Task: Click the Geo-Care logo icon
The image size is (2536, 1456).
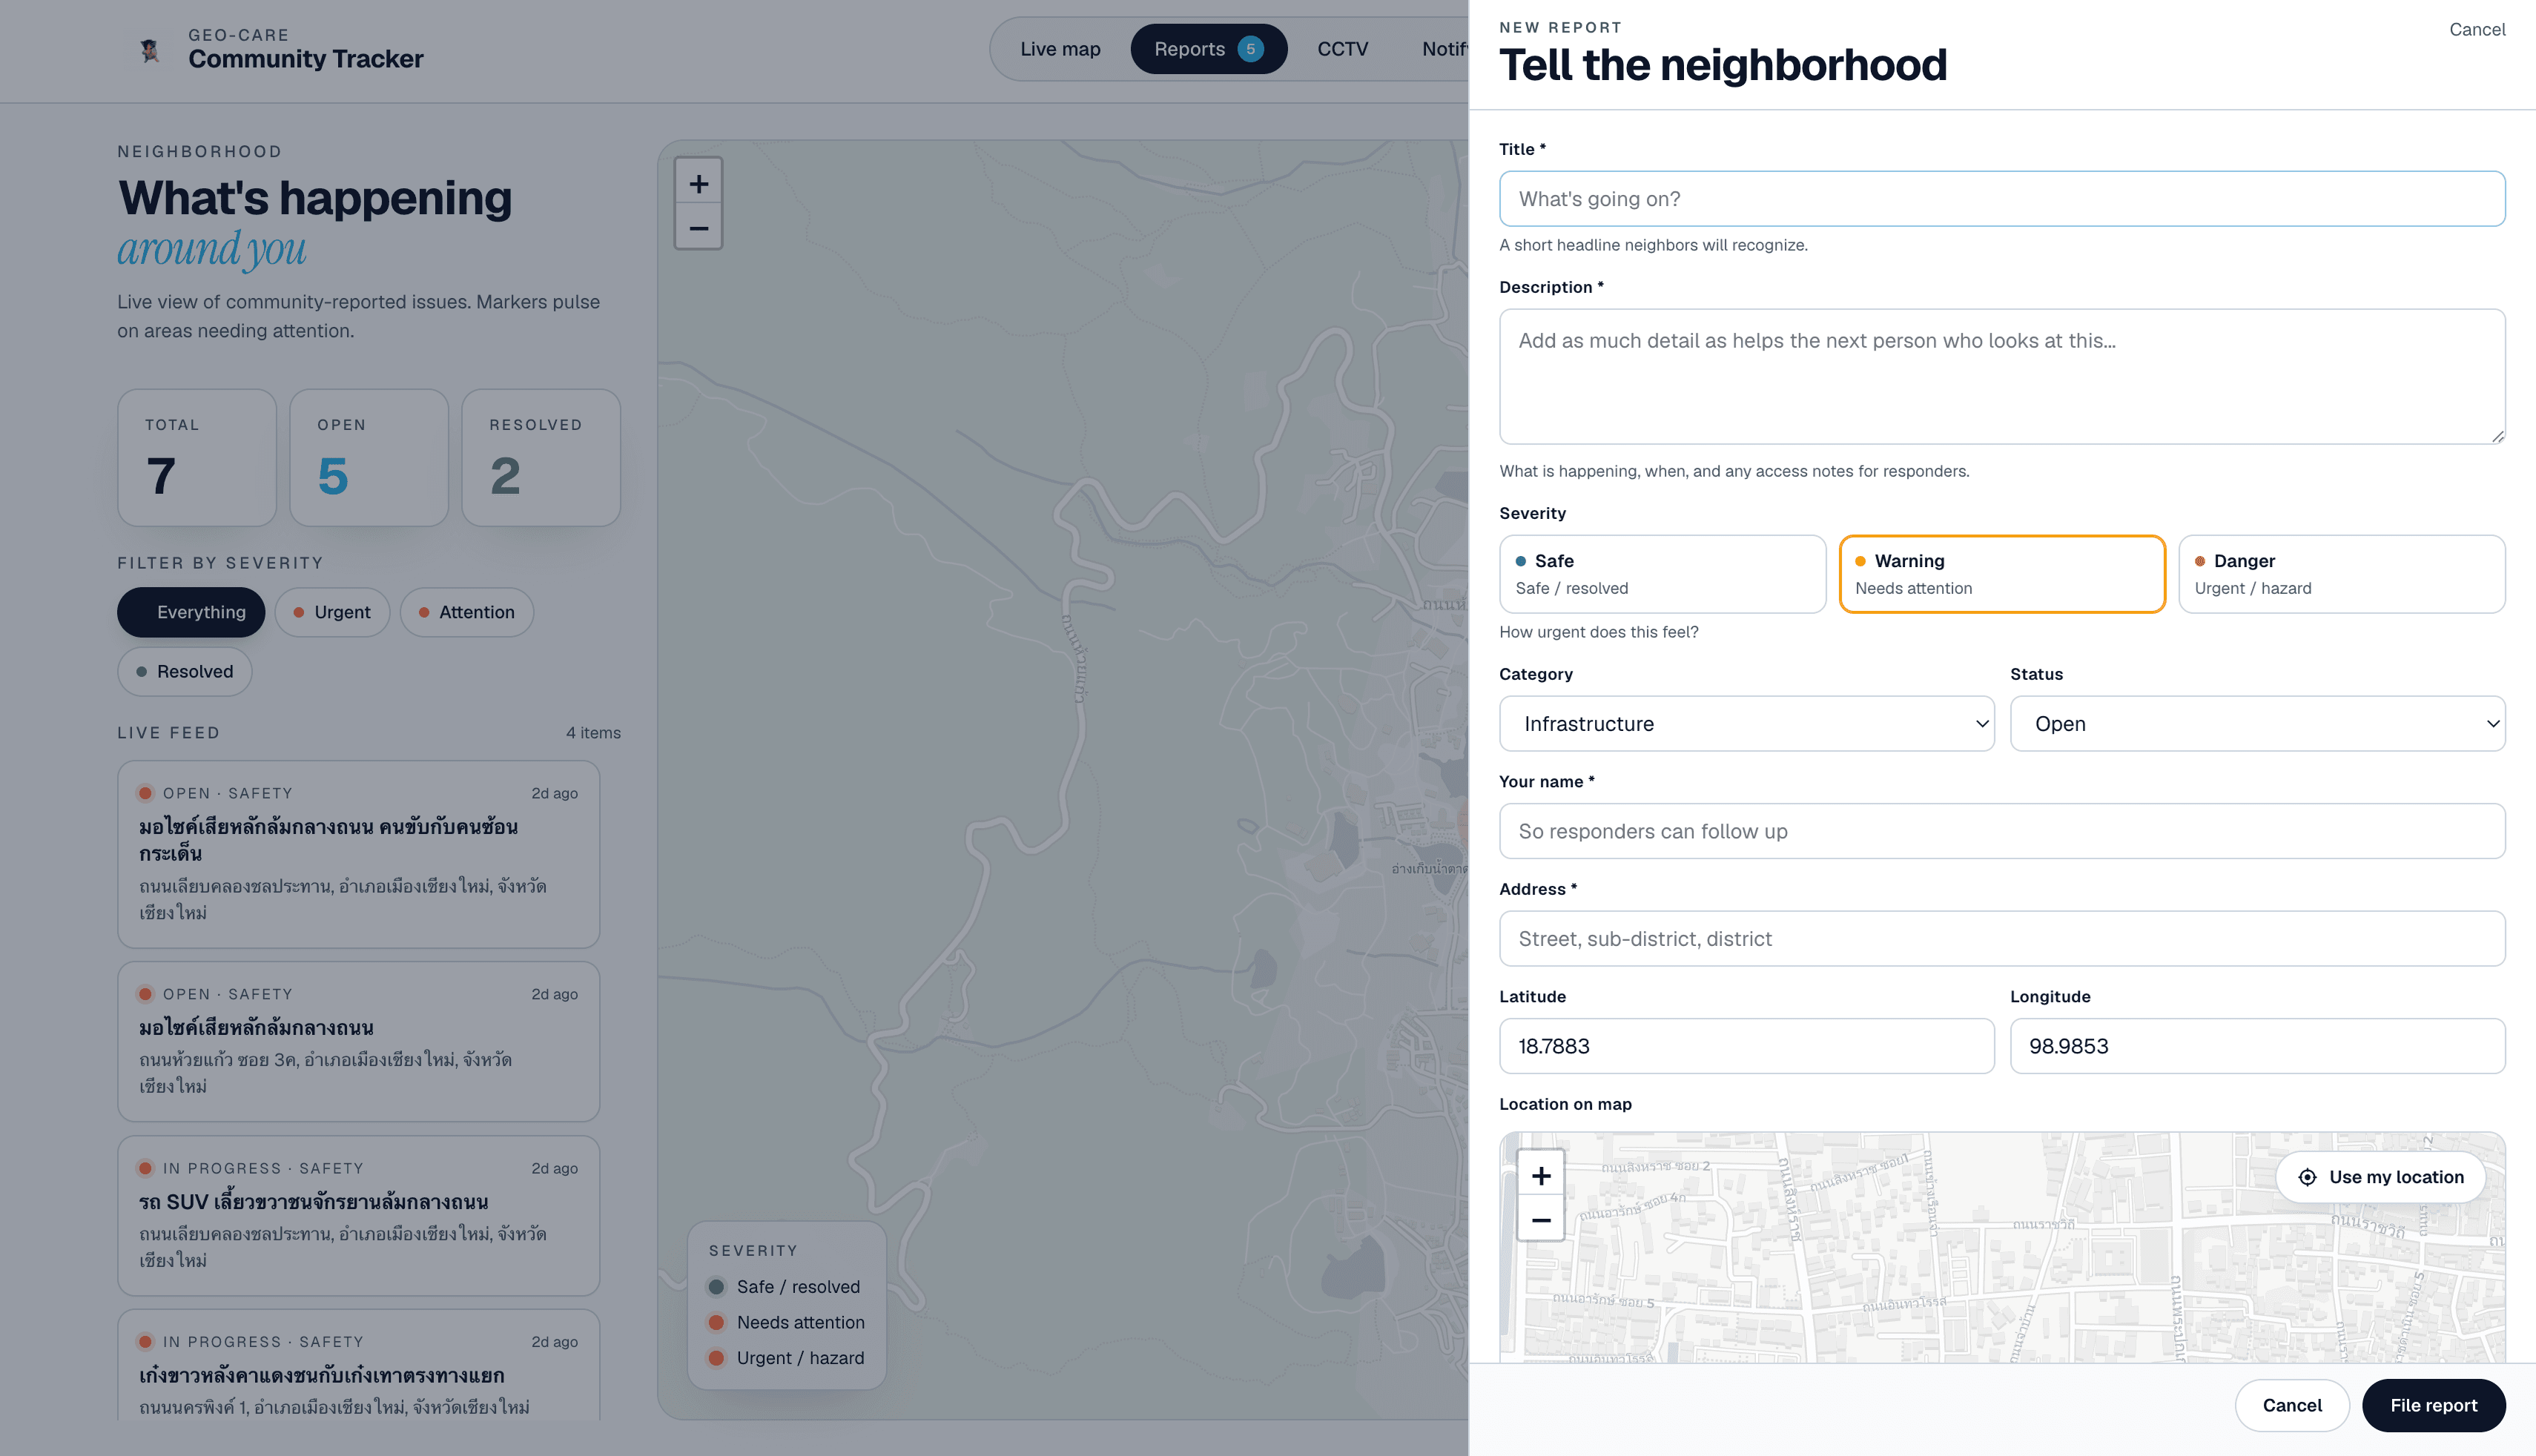Action: 150,50
